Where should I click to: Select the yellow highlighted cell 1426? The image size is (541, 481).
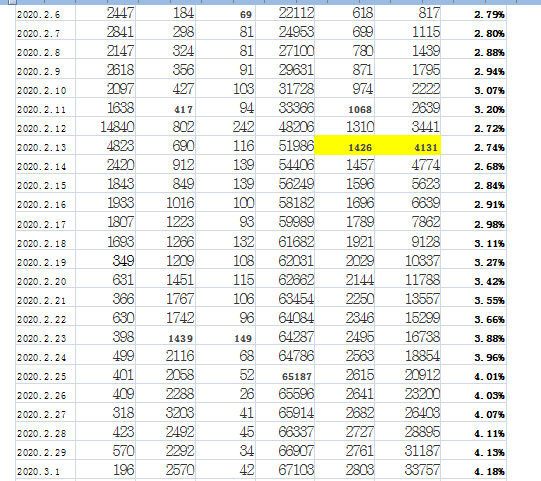[x=344, y=145]
